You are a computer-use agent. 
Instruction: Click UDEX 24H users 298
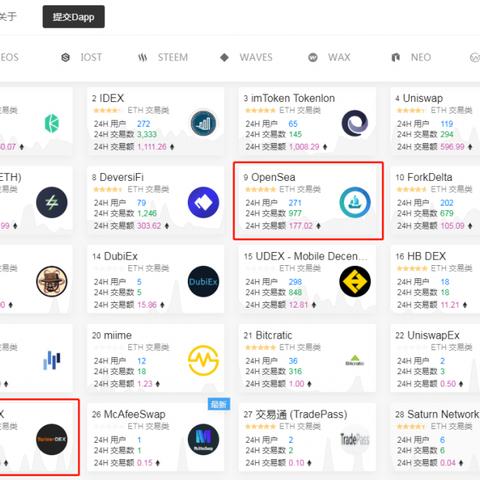coord(295,282)
